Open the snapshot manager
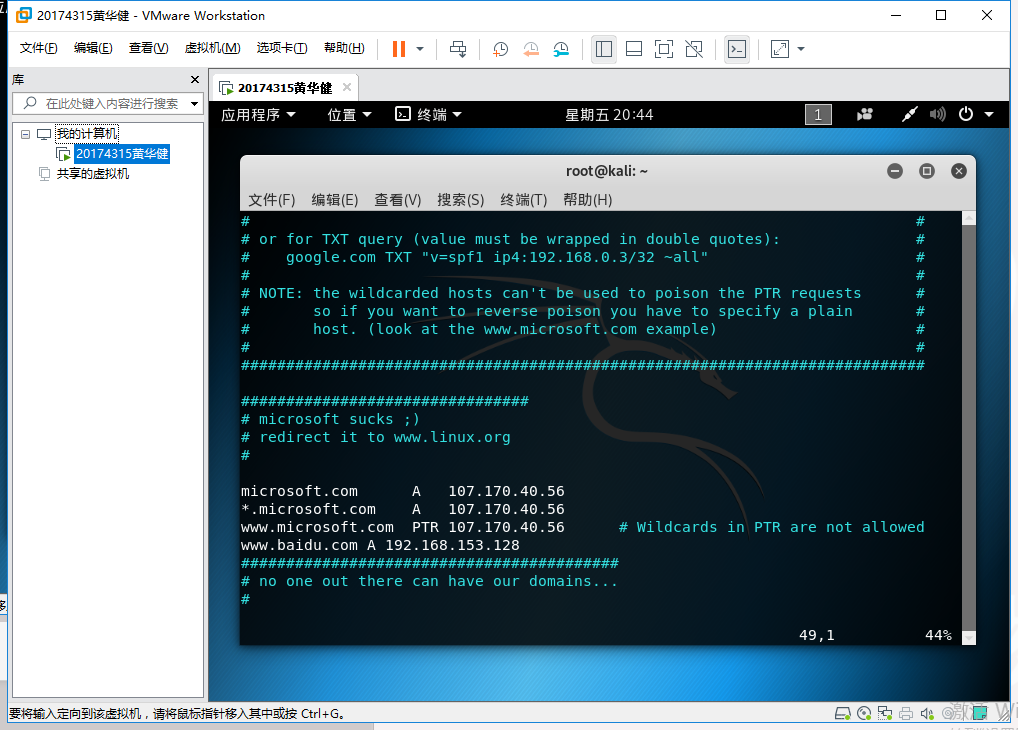 [561, 49]
